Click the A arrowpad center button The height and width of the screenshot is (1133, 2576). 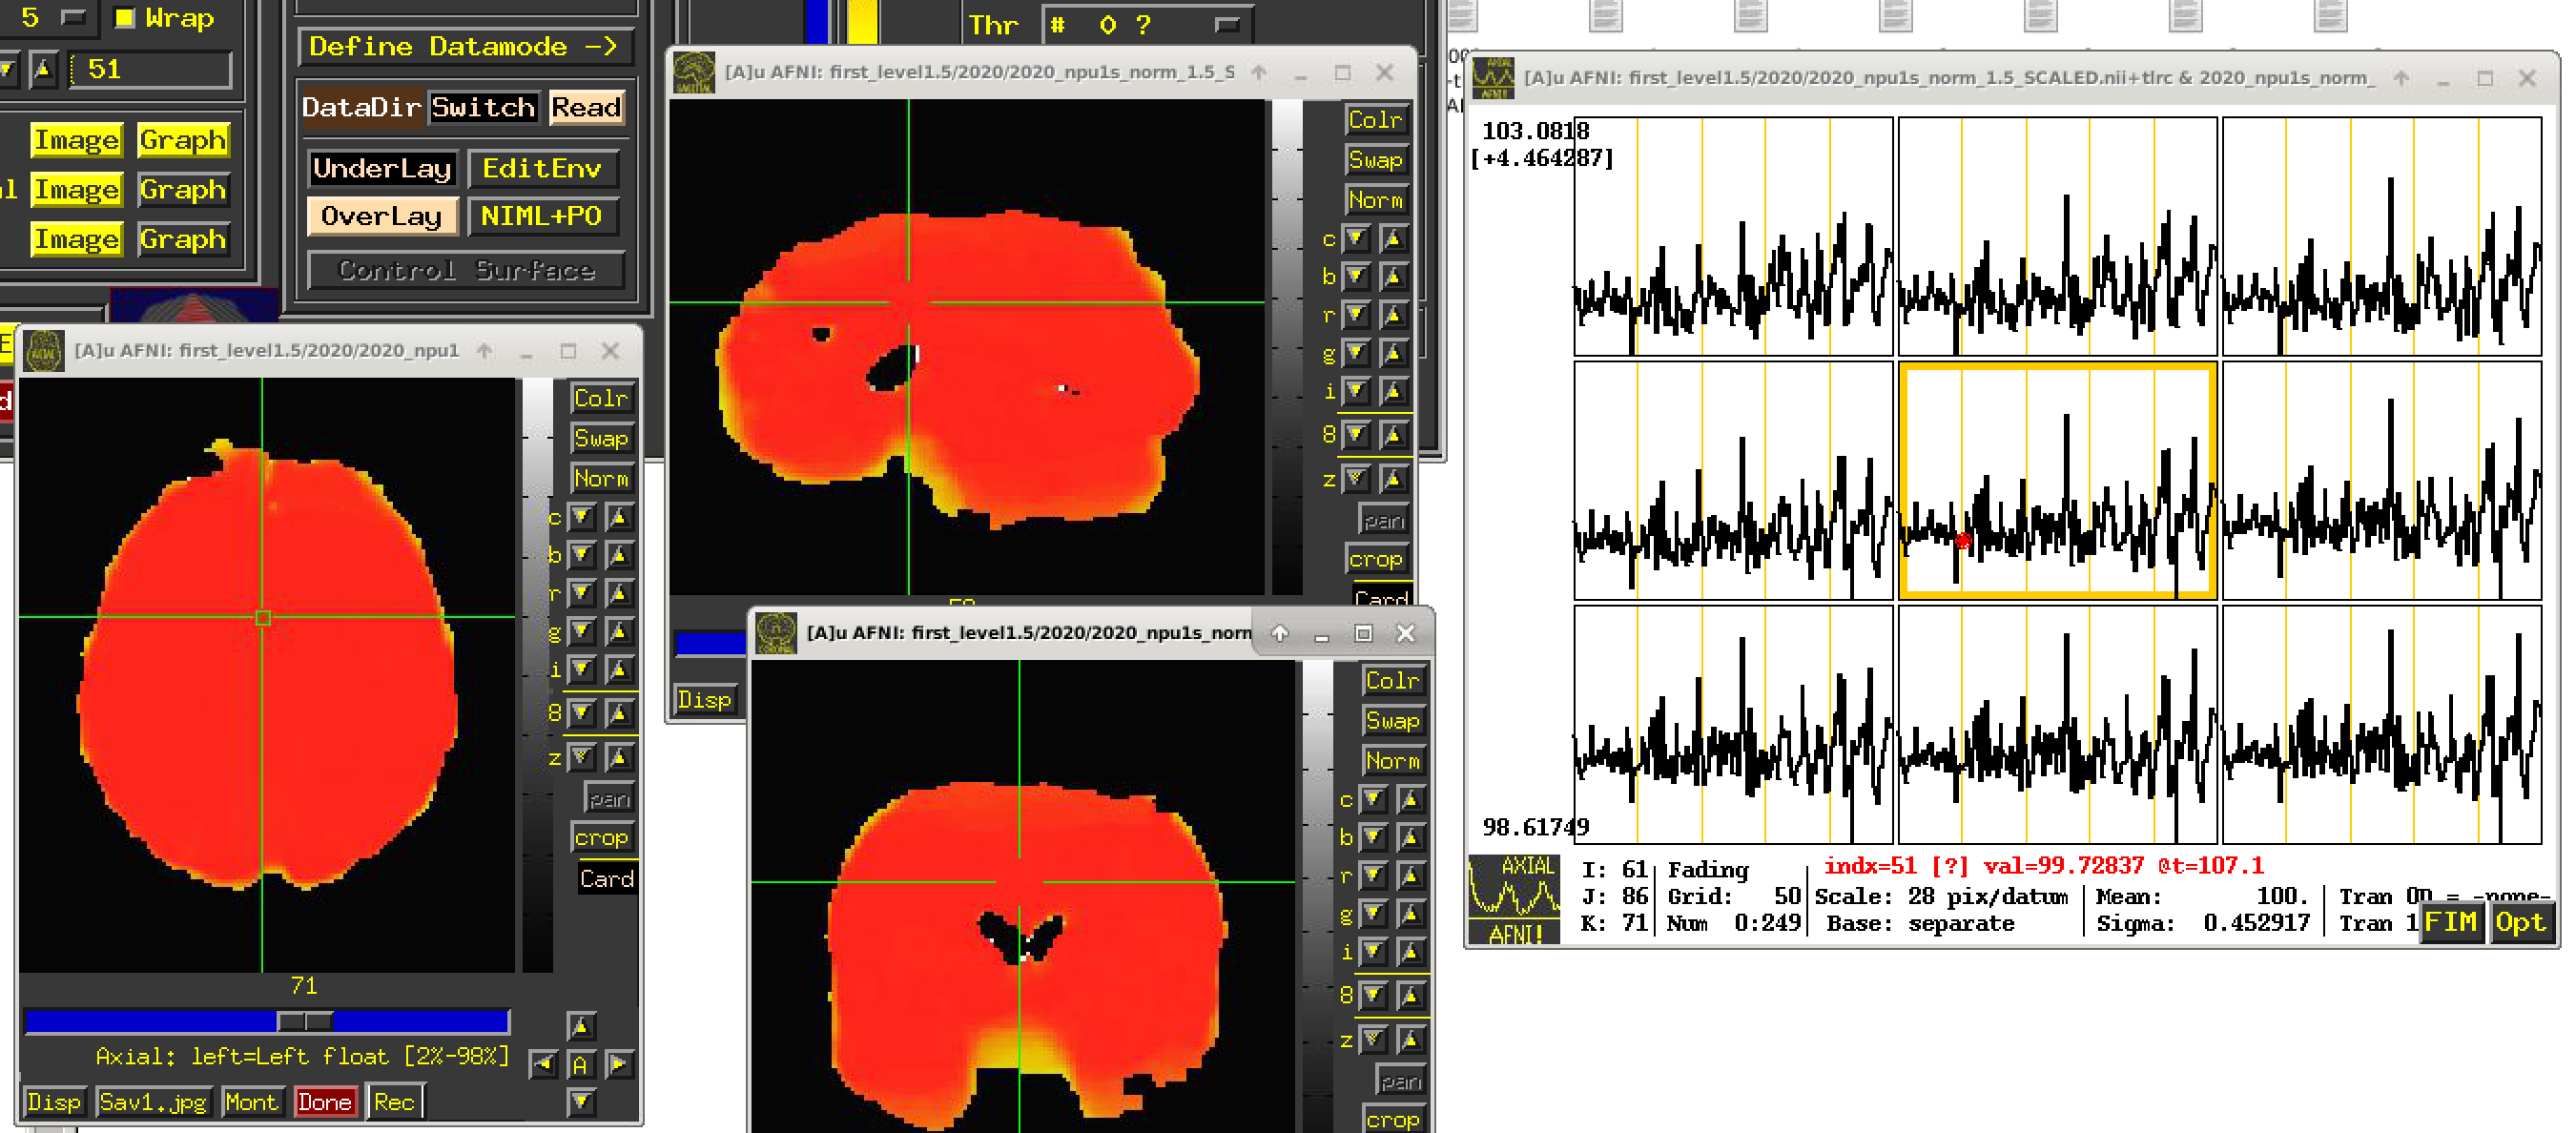click(580, 1065)
